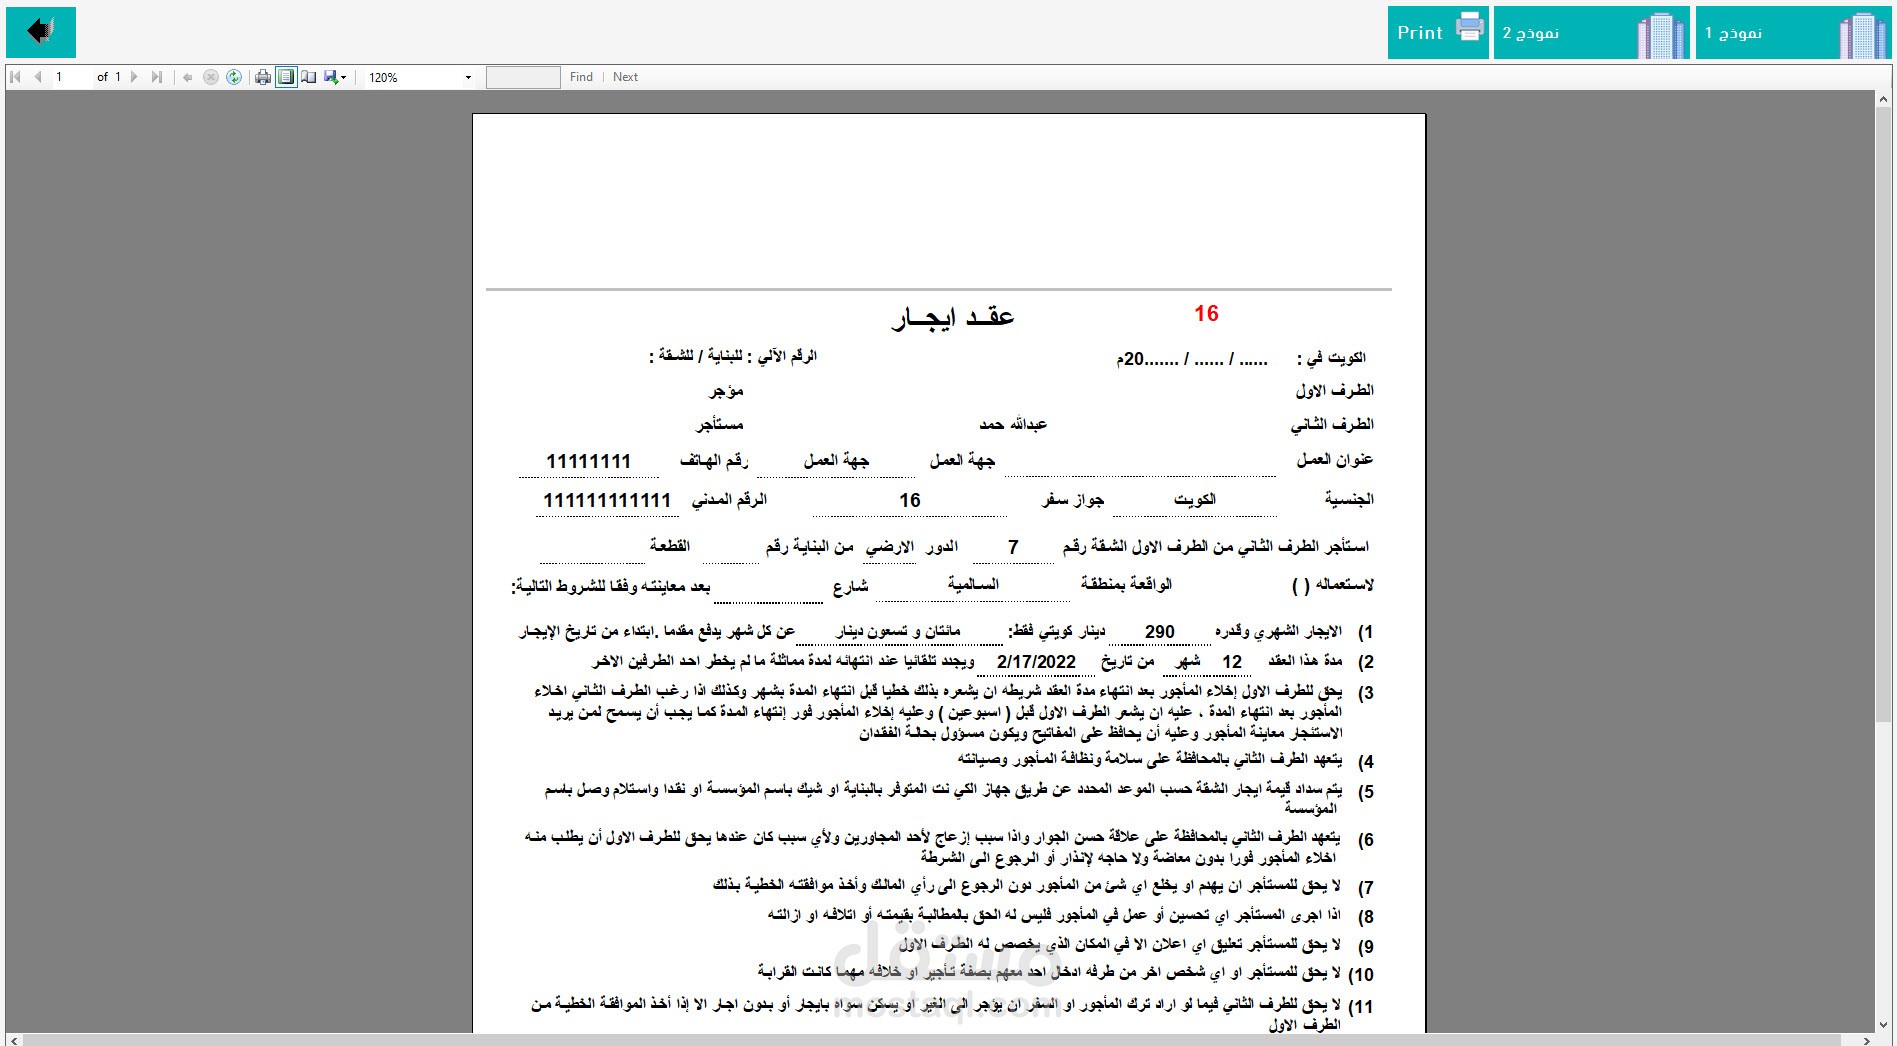Click the Find link

(x=581, y=77)
